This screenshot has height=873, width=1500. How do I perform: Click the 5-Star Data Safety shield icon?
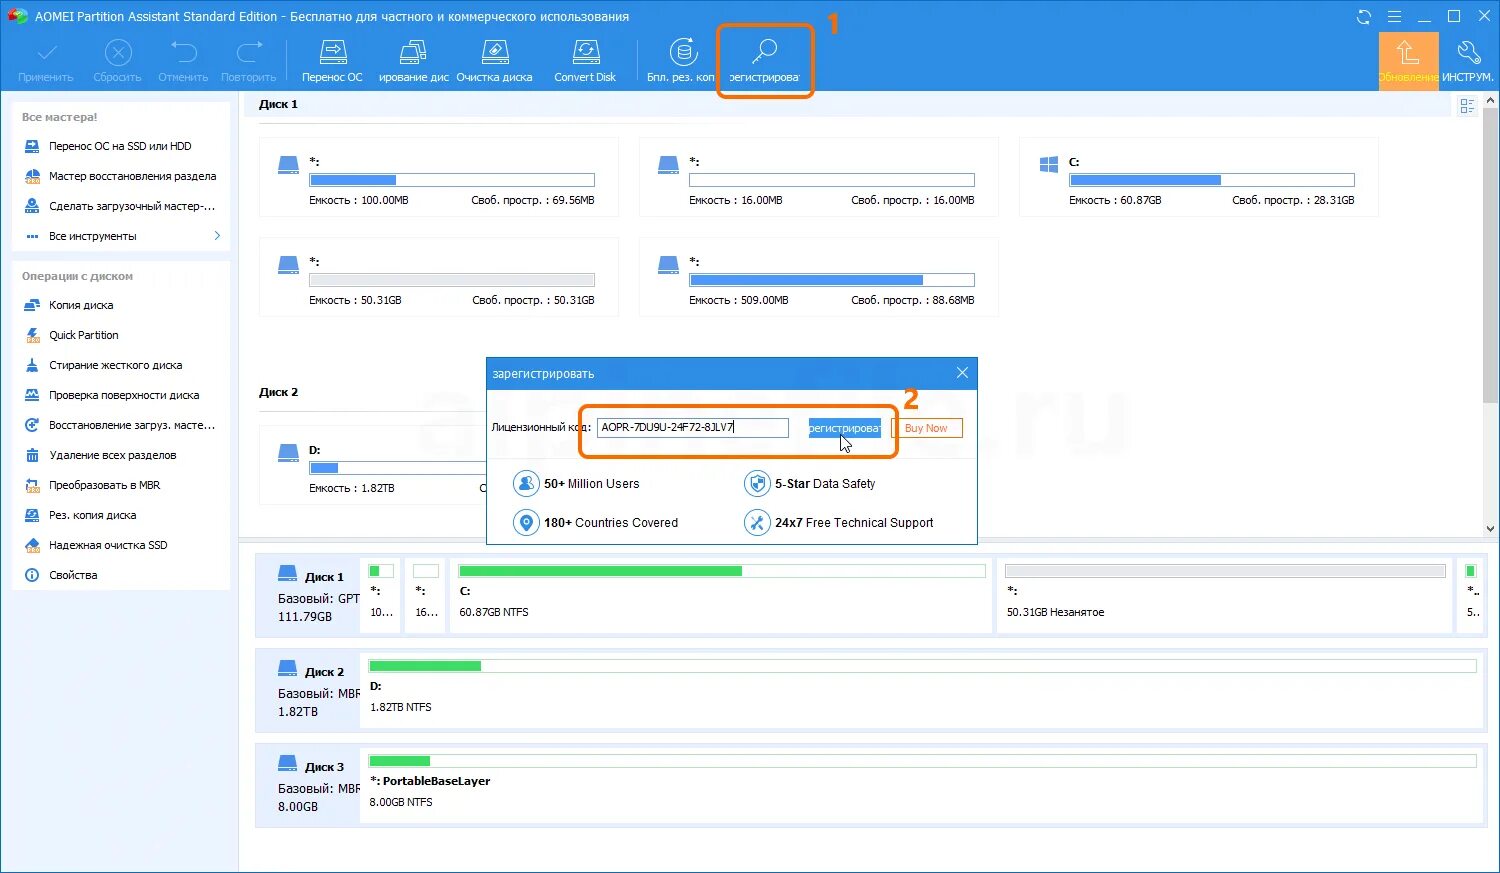pos(757,484)
